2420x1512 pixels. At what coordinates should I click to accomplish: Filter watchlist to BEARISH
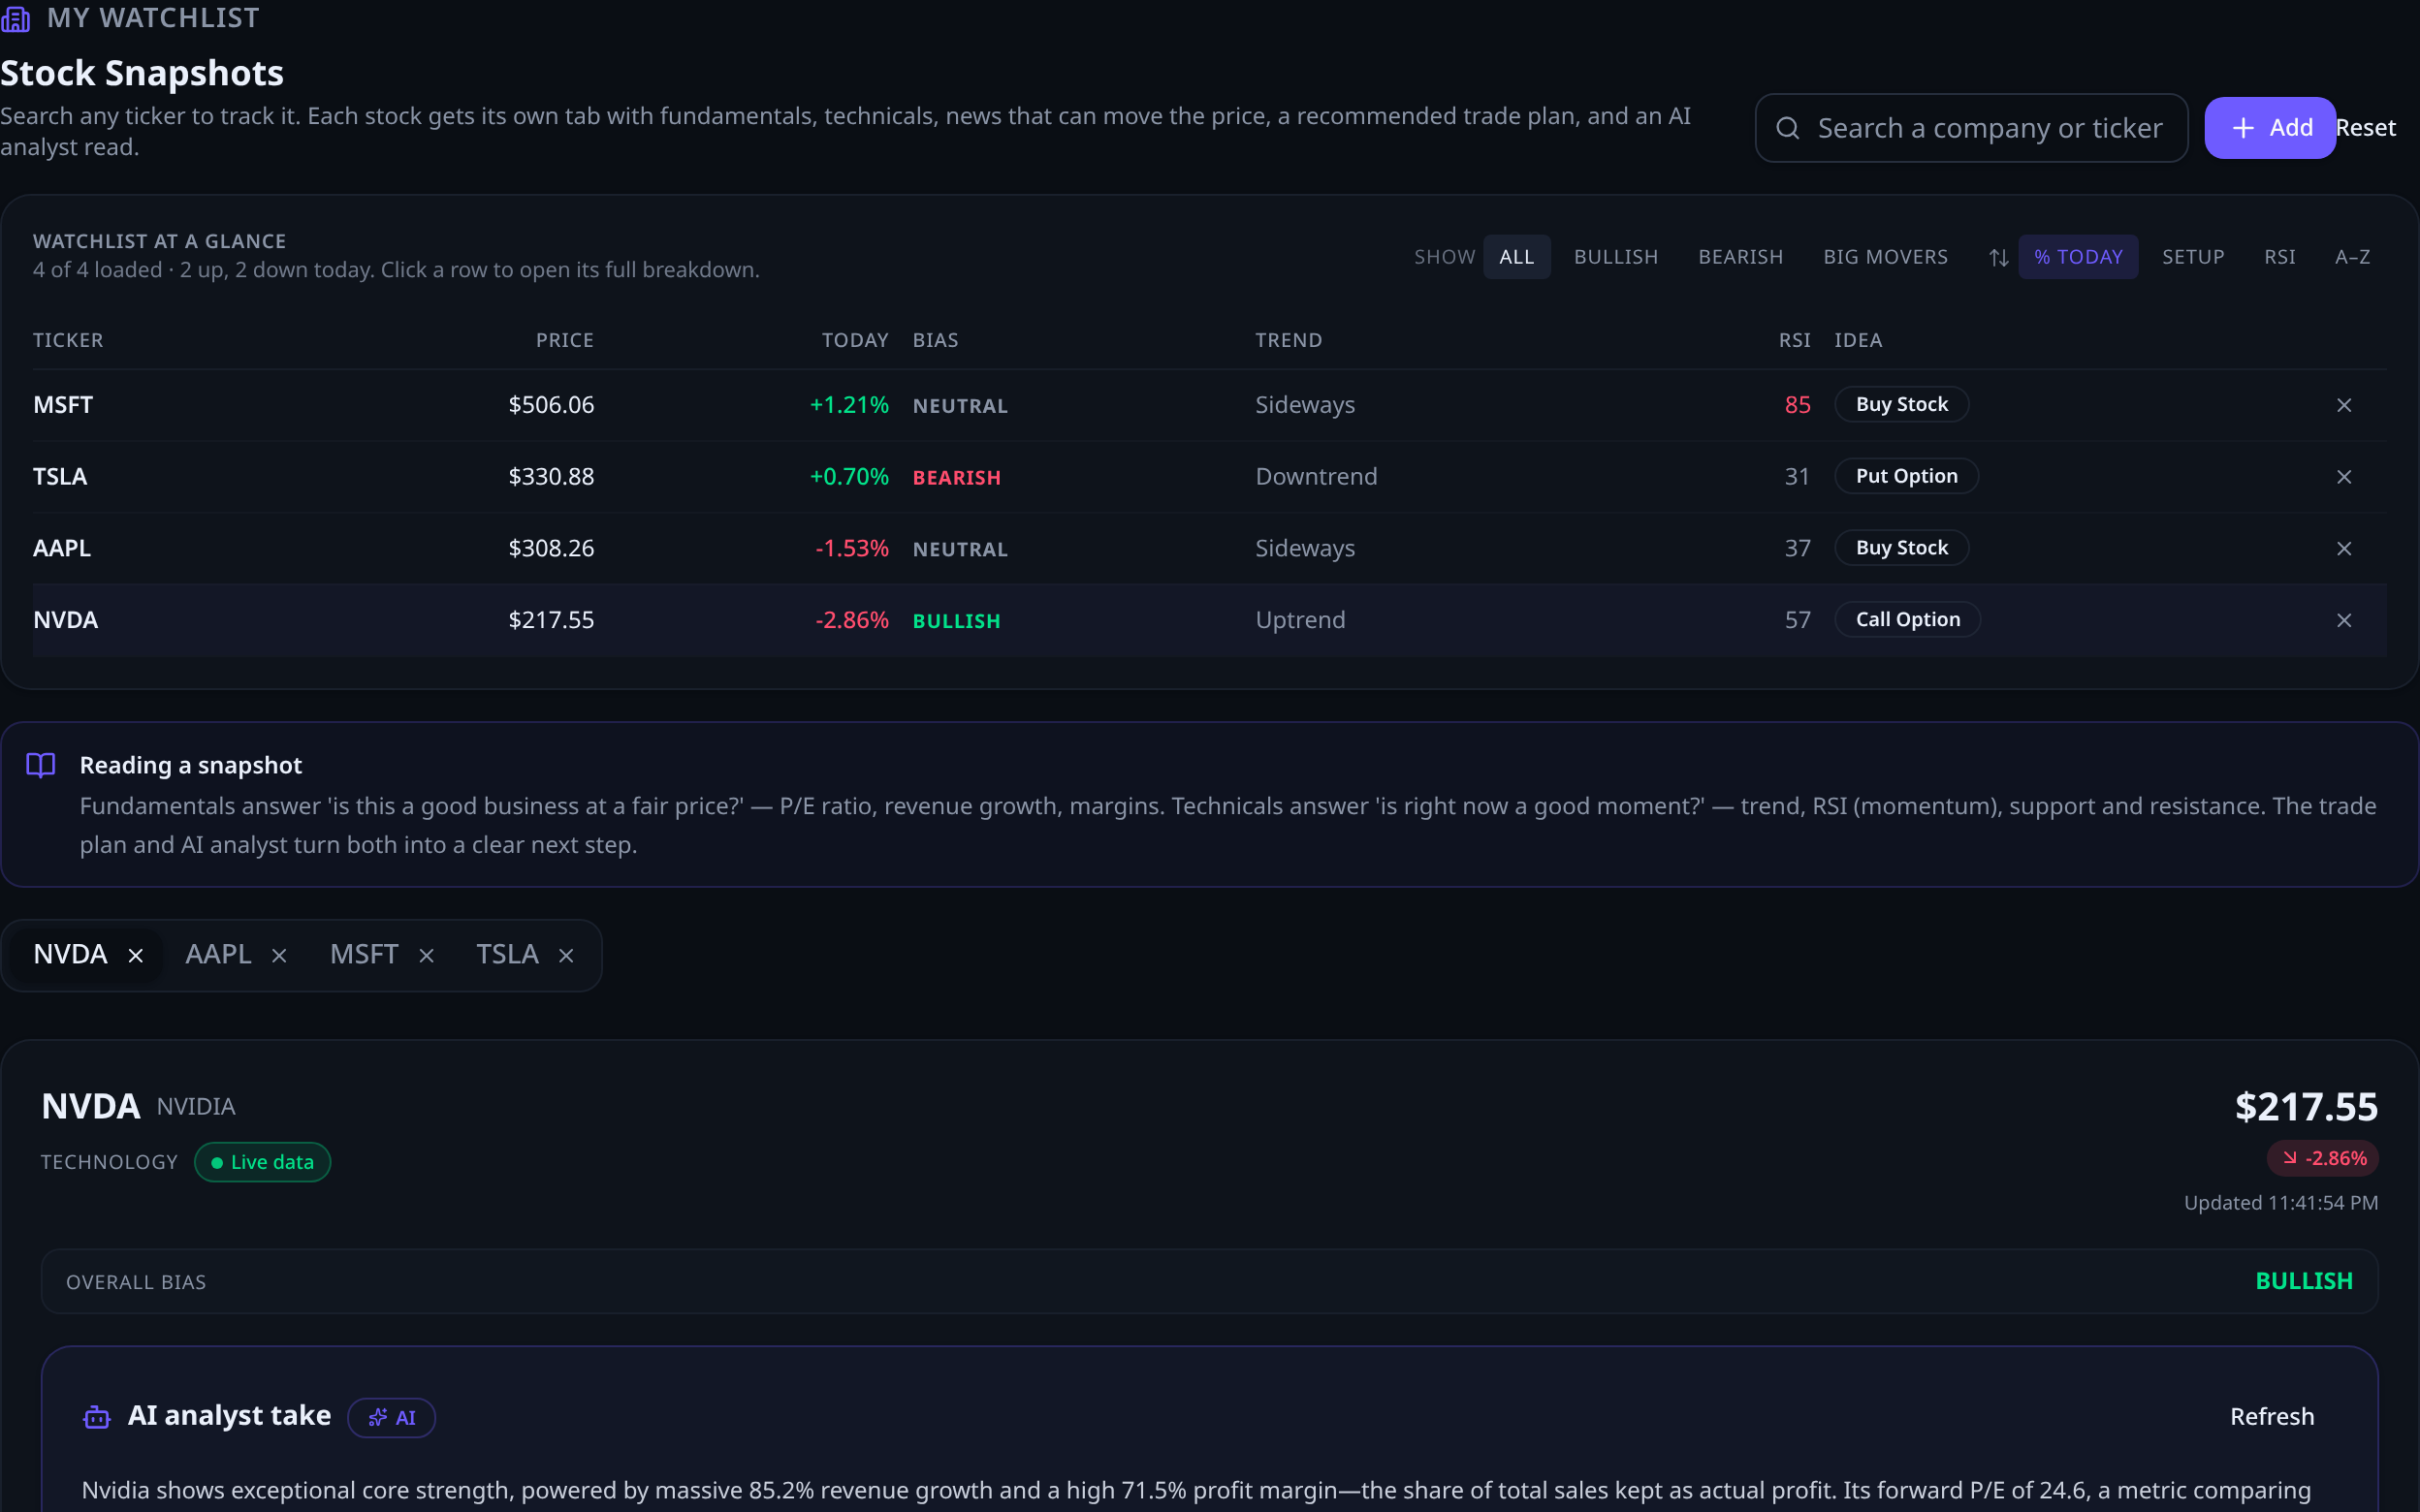(x=1740, y=257)
